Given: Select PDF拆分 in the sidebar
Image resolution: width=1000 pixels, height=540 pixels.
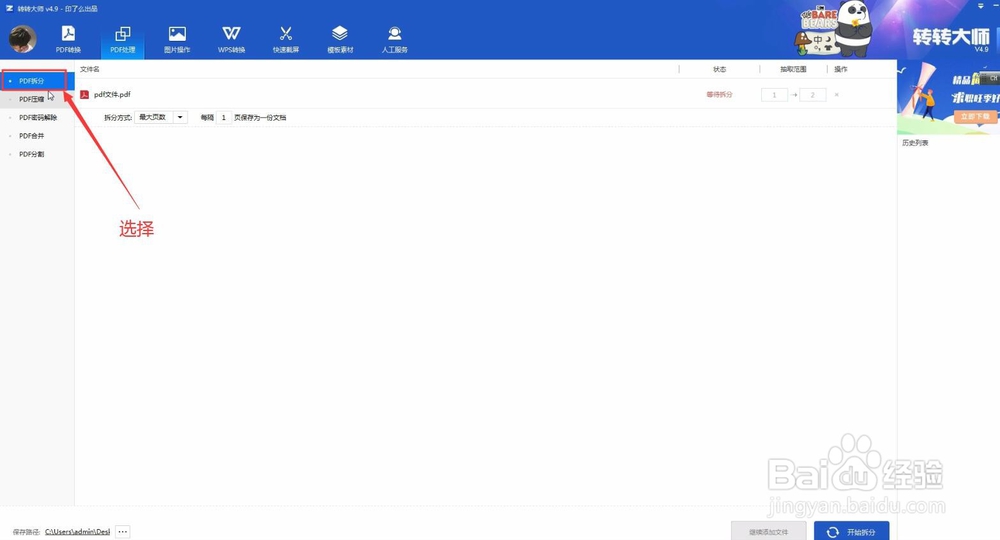Looking at the screenshot, I should 37,81.
